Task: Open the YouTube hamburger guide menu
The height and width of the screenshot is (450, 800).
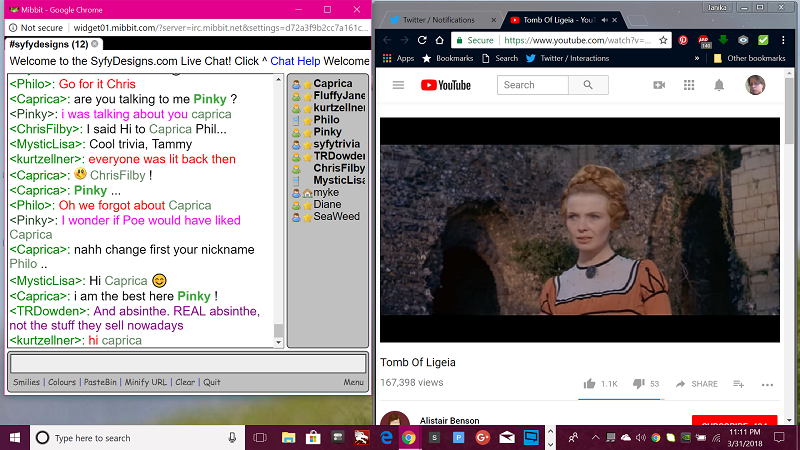Action: pos(398,85)
